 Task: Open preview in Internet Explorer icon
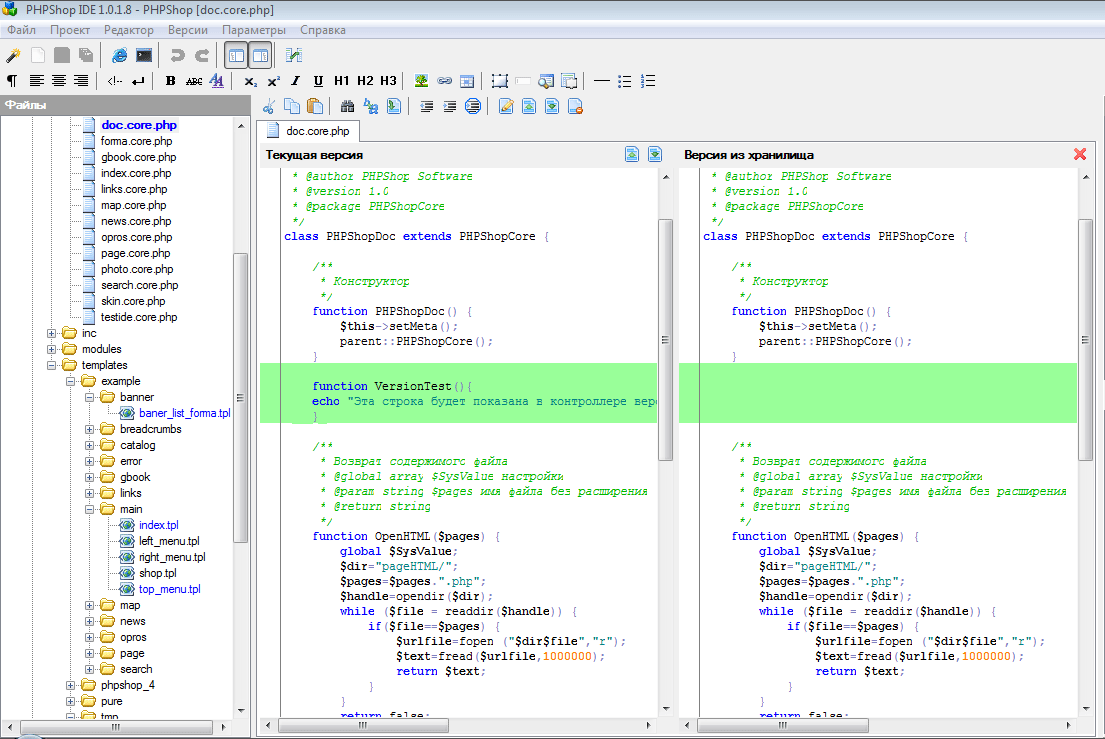(x=120, y=55)
